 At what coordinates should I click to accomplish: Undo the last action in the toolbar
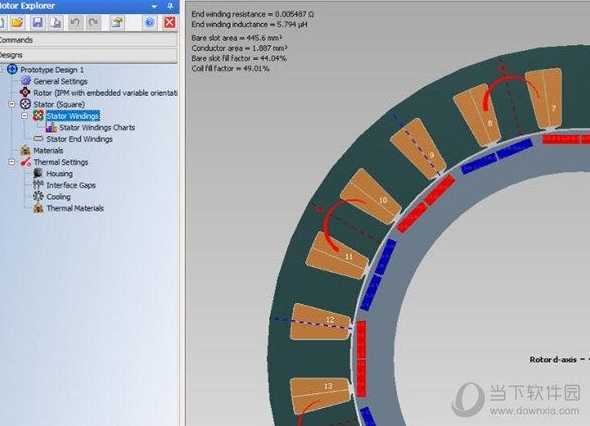(x=75, y=23)
